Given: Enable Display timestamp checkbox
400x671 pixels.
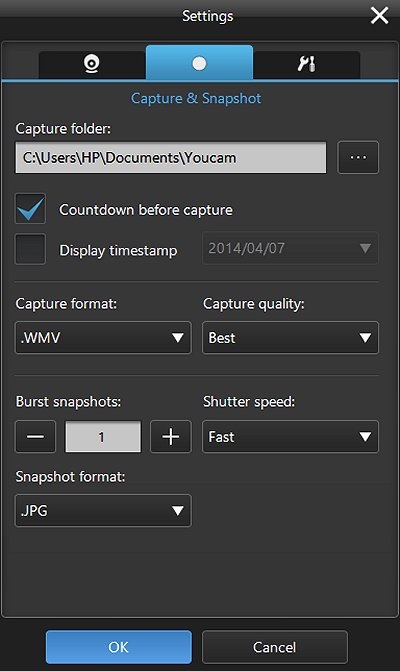Looking at the screenshot, I should tap(30, 249).
